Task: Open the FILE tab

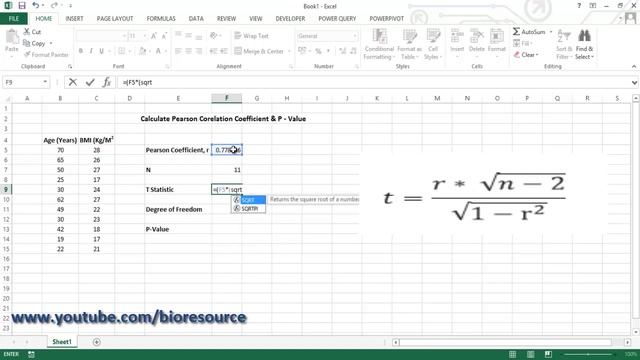Action: tap(13, 18)
